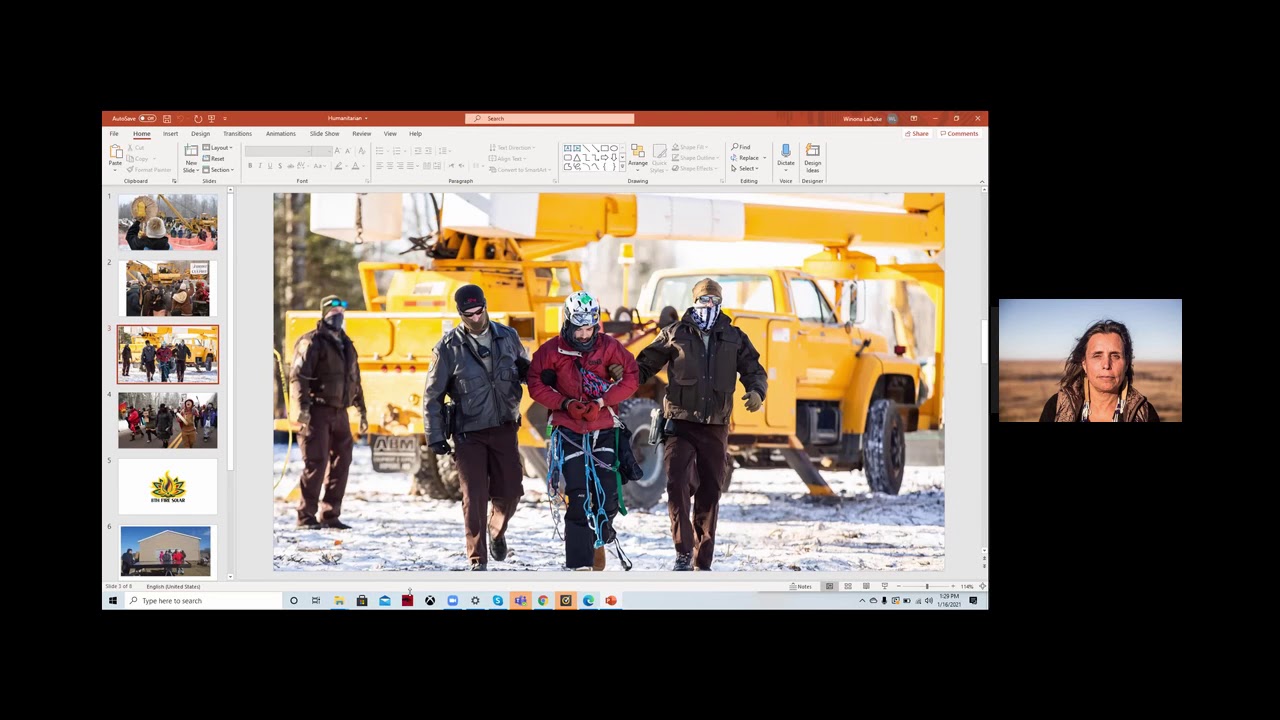Screen dimensions: 1280x720
Task: Start slide show from beginning icon
Action: click(x=211, y=119)
